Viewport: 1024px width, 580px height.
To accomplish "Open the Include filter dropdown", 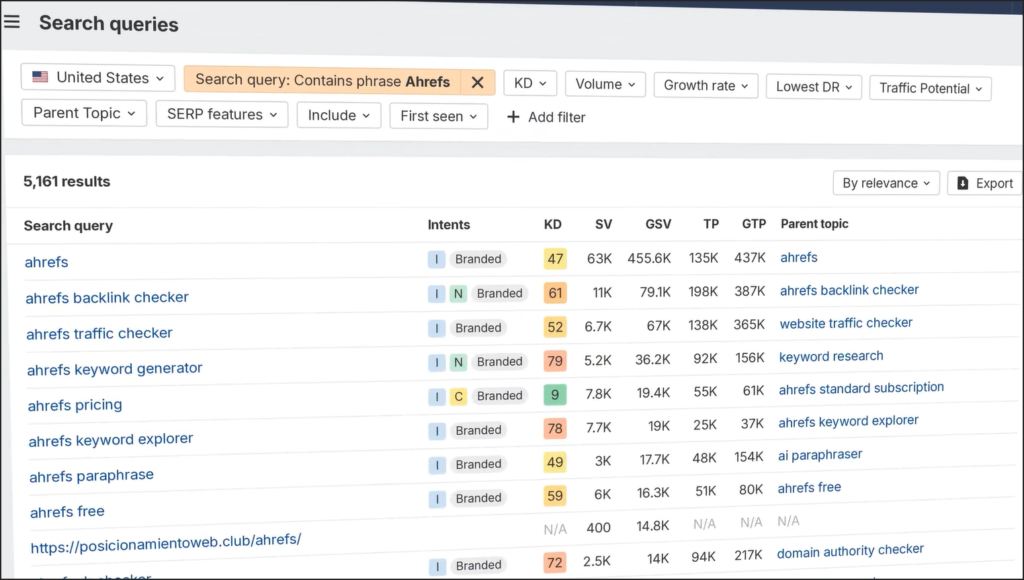I will coord(339,116).
